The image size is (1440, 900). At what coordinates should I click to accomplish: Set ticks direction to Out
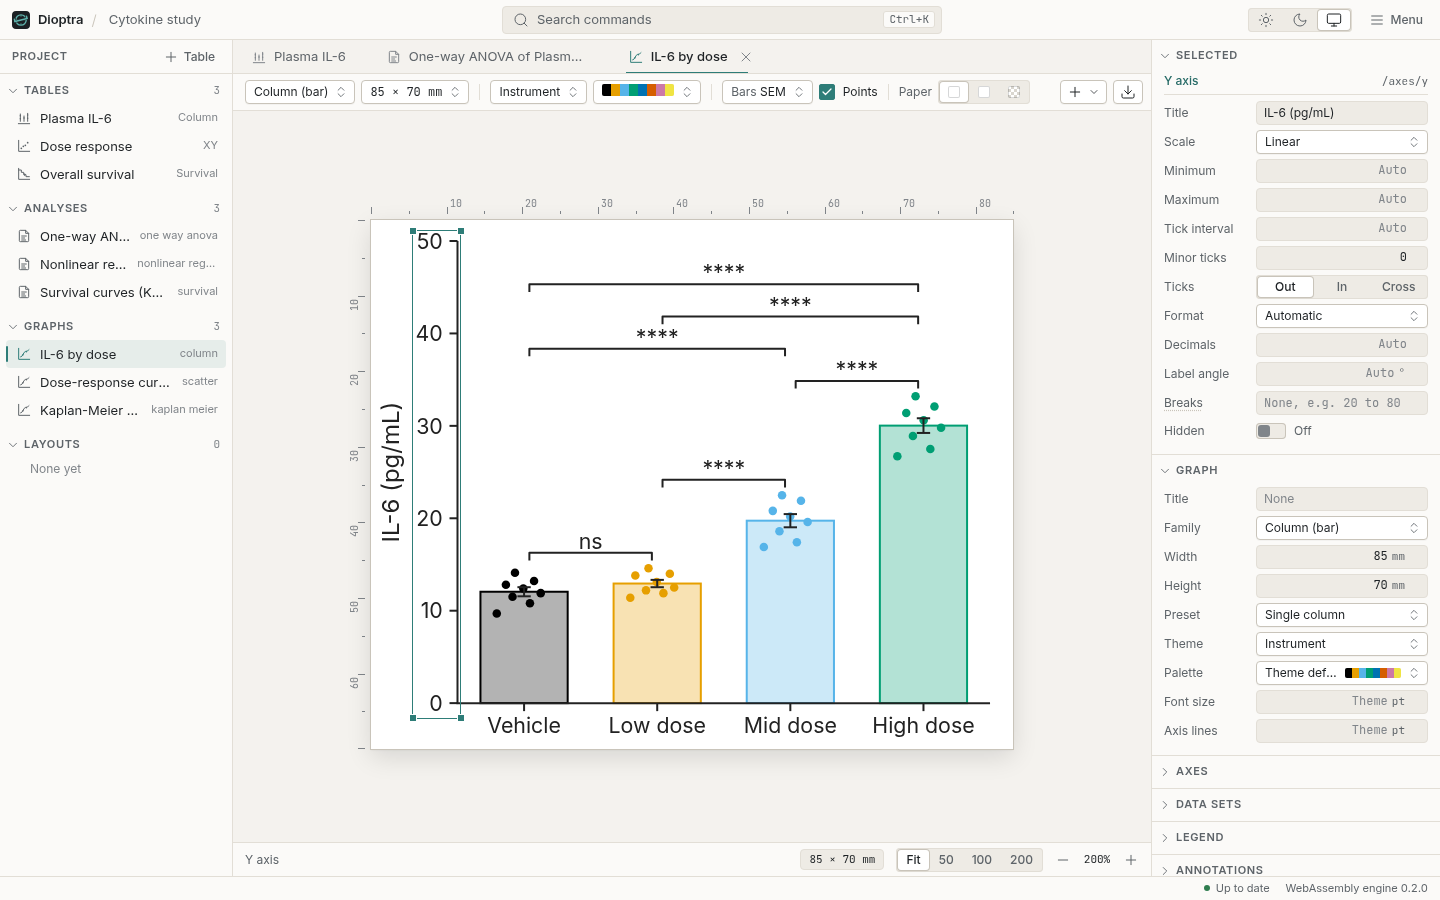(x=1285, y=287)
